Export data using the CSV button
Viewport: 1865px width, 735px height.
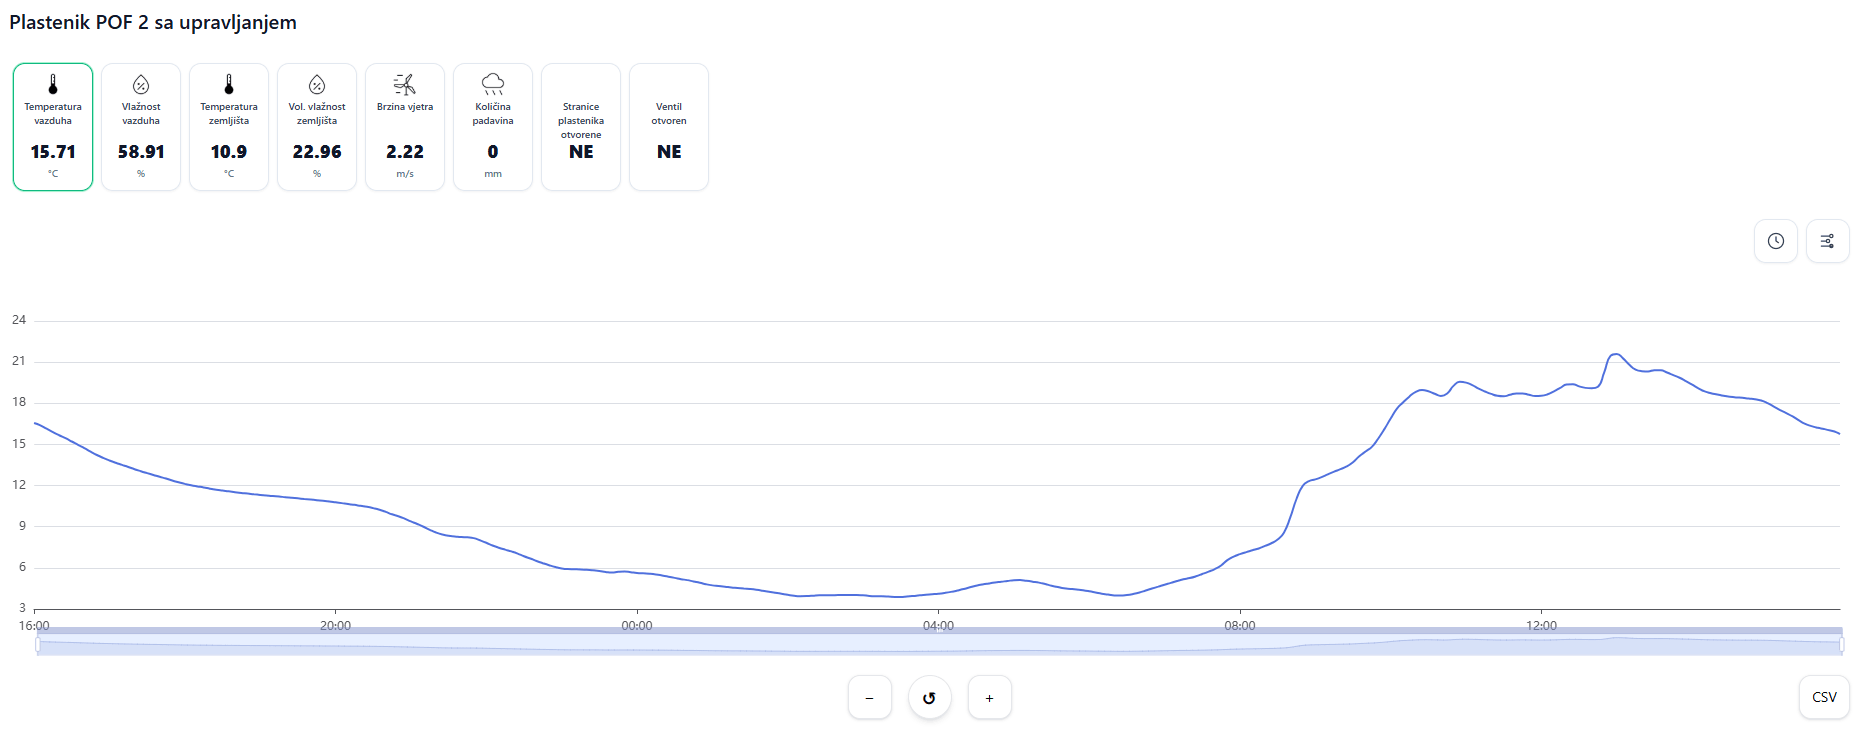click(1824, 697)
